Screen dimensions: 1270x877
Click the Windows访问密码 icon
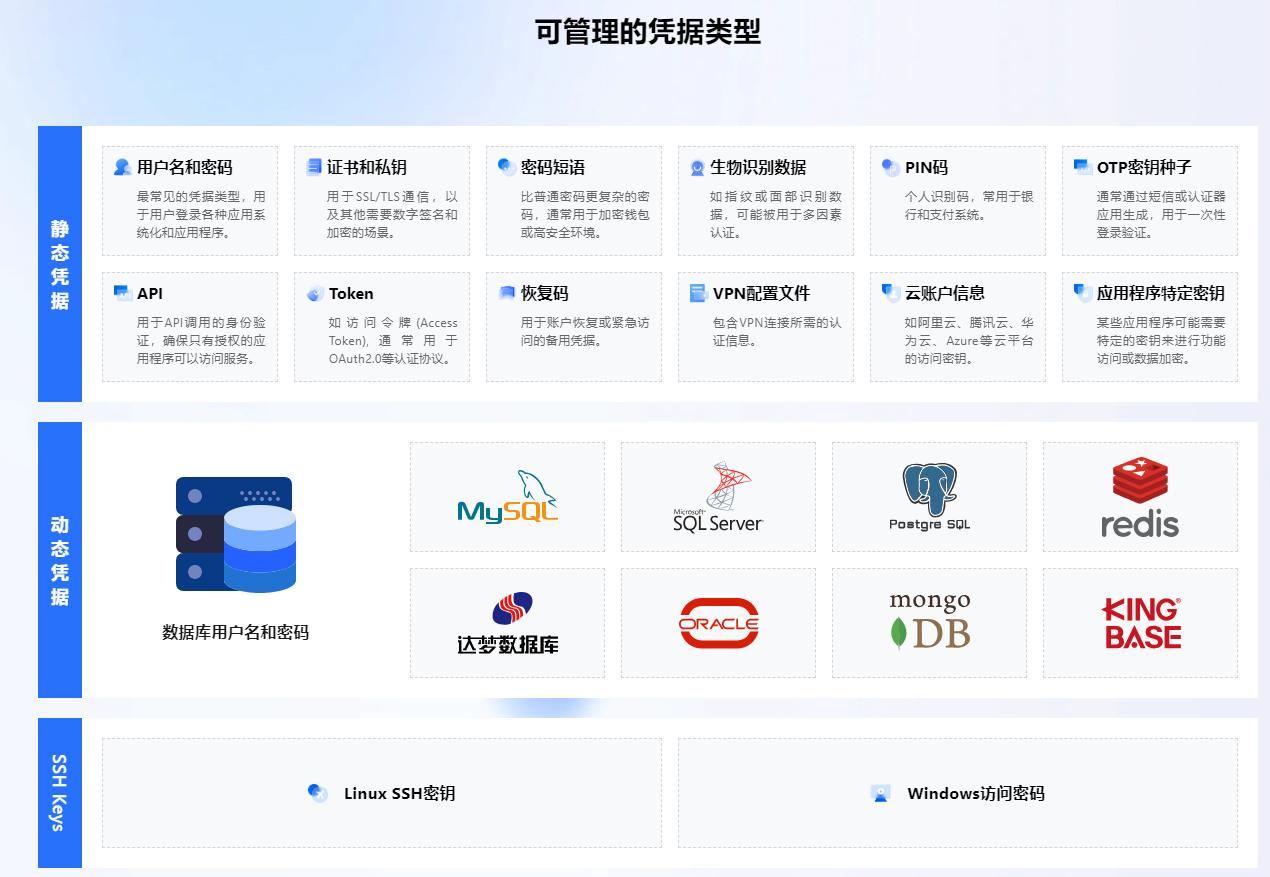[x=880, y=793]
